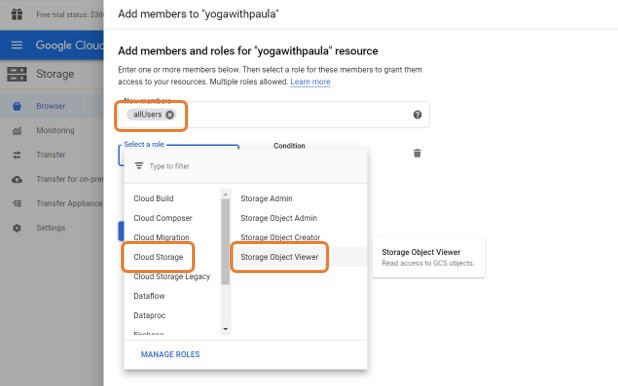Click the Storage product icon
Viewport: 618px width, 386px height.
pyautogui.click(x=17, y=74)
